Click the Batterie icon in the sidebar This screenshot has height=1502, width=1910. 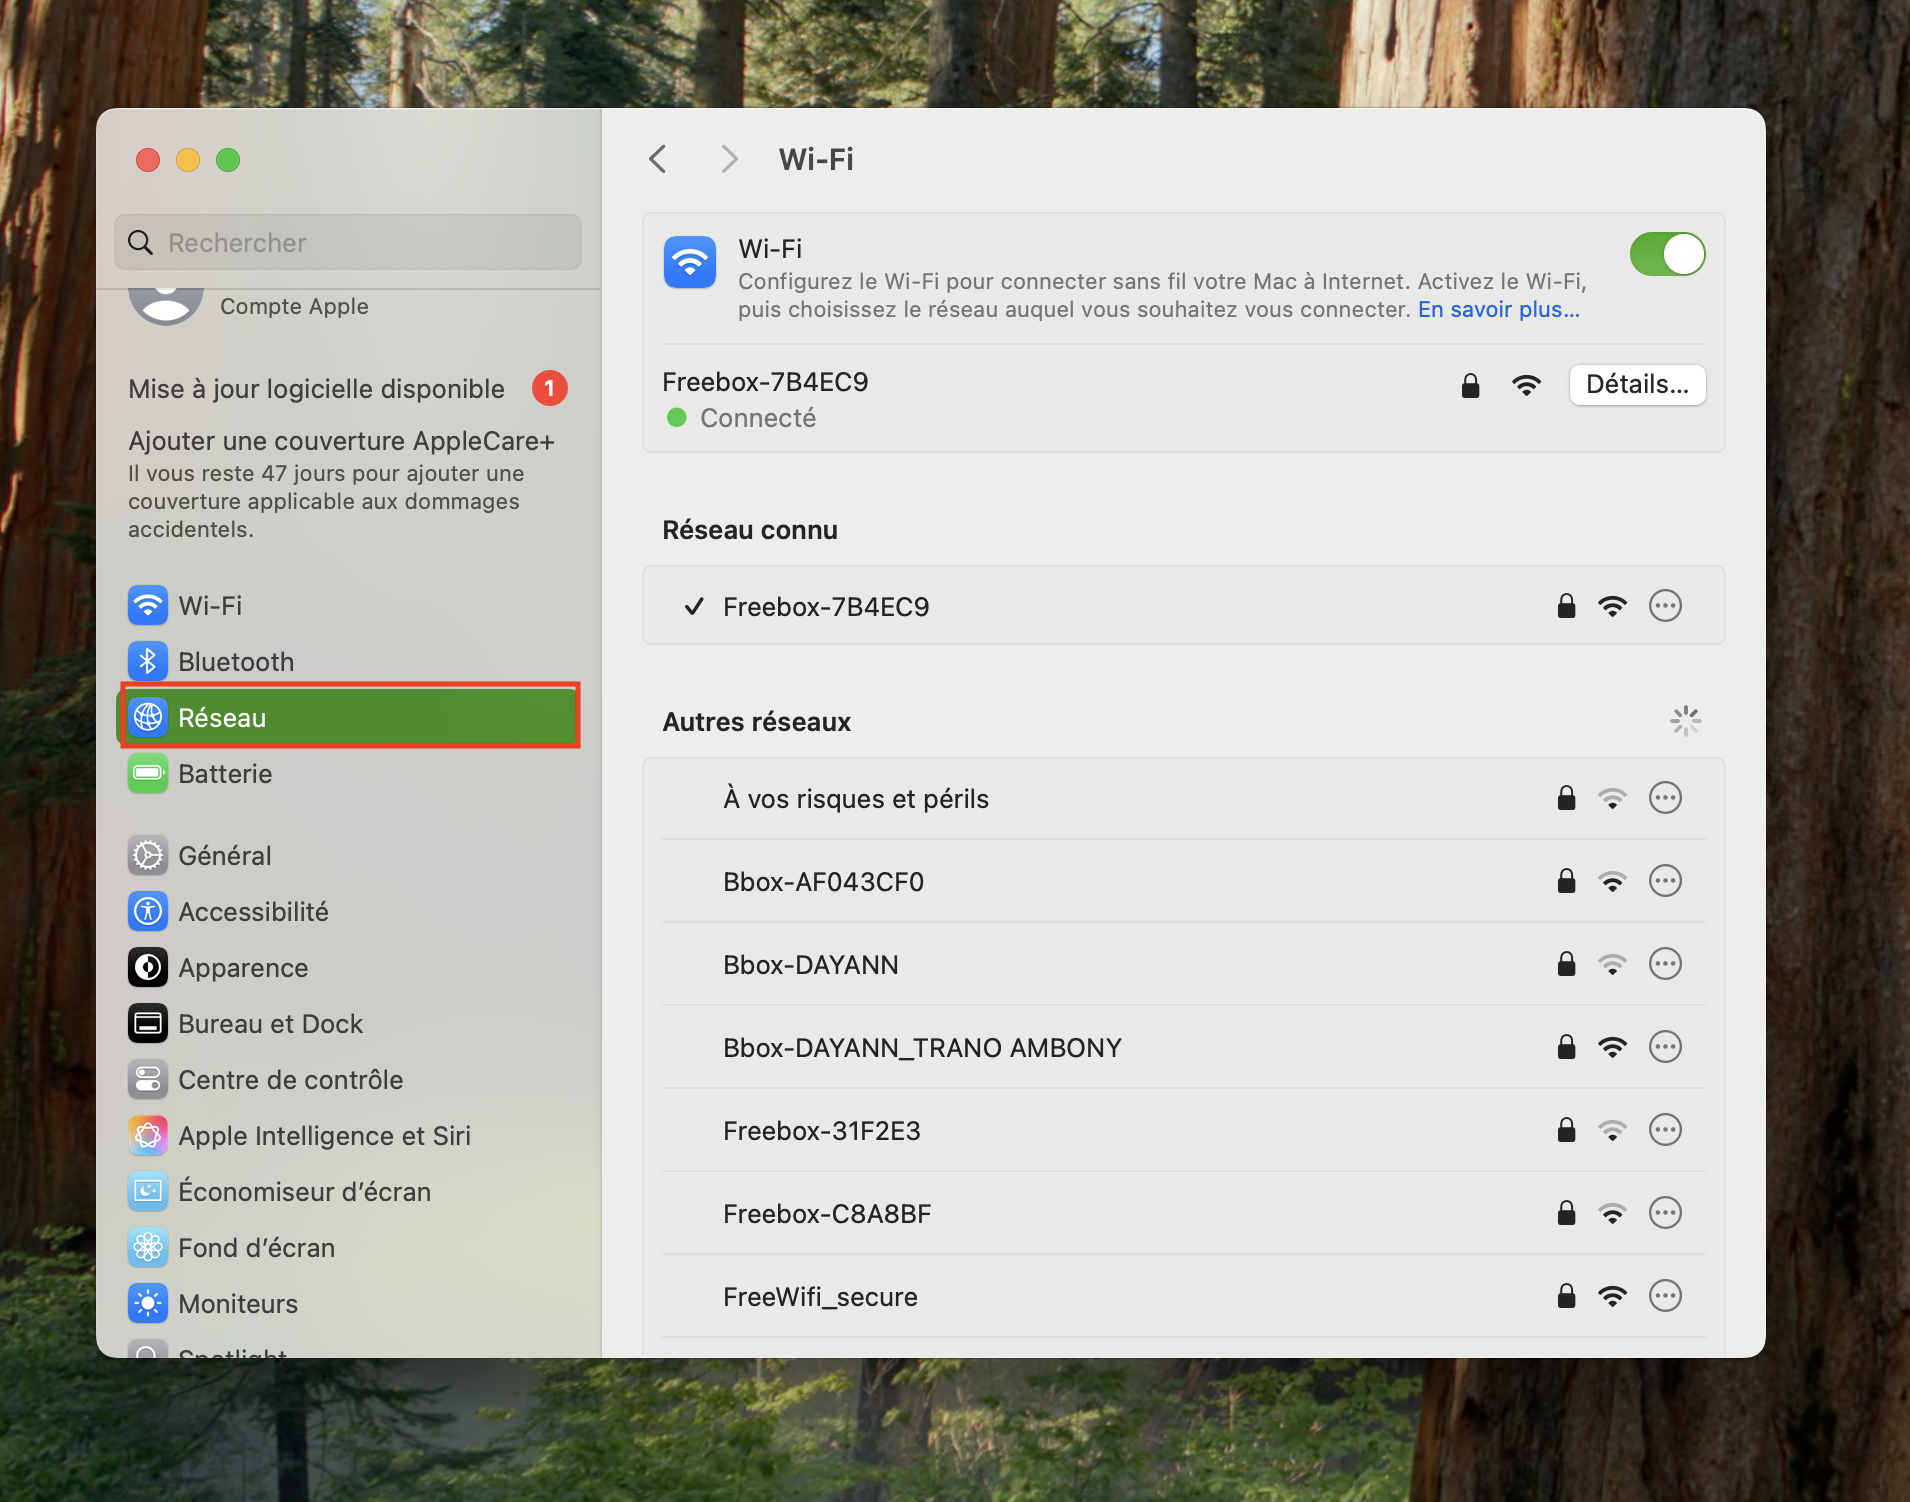(x=147, y=773)
